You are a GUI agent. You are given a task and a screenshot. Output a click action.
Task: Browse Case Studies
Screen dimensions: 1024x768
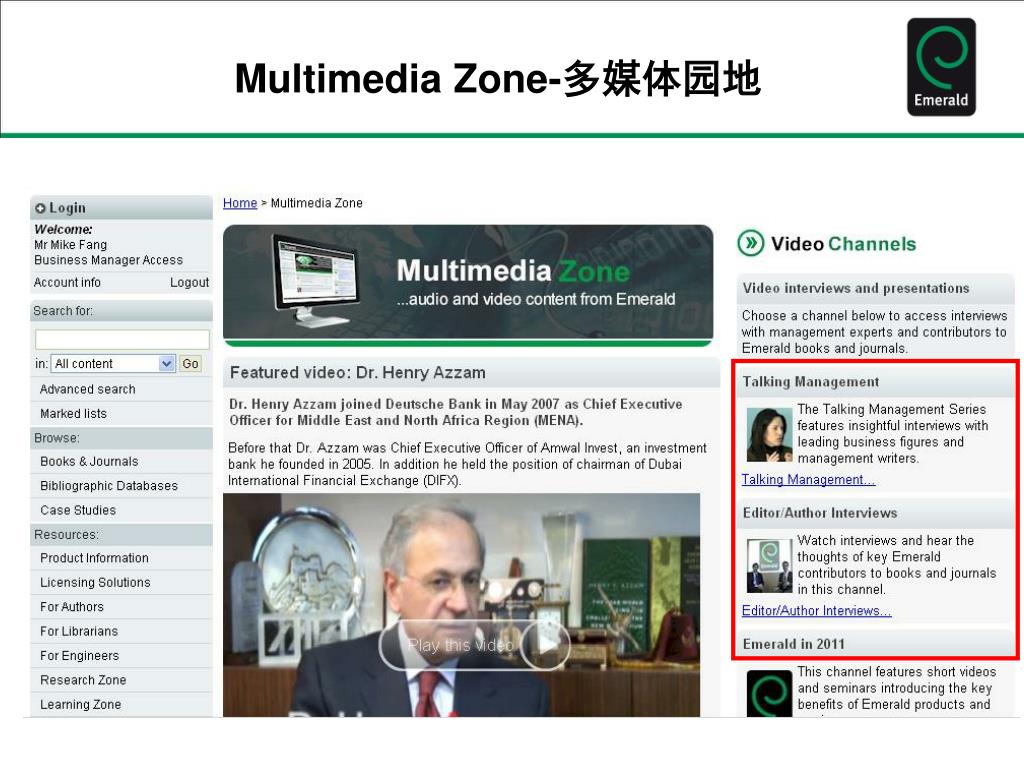click(78, 510)
